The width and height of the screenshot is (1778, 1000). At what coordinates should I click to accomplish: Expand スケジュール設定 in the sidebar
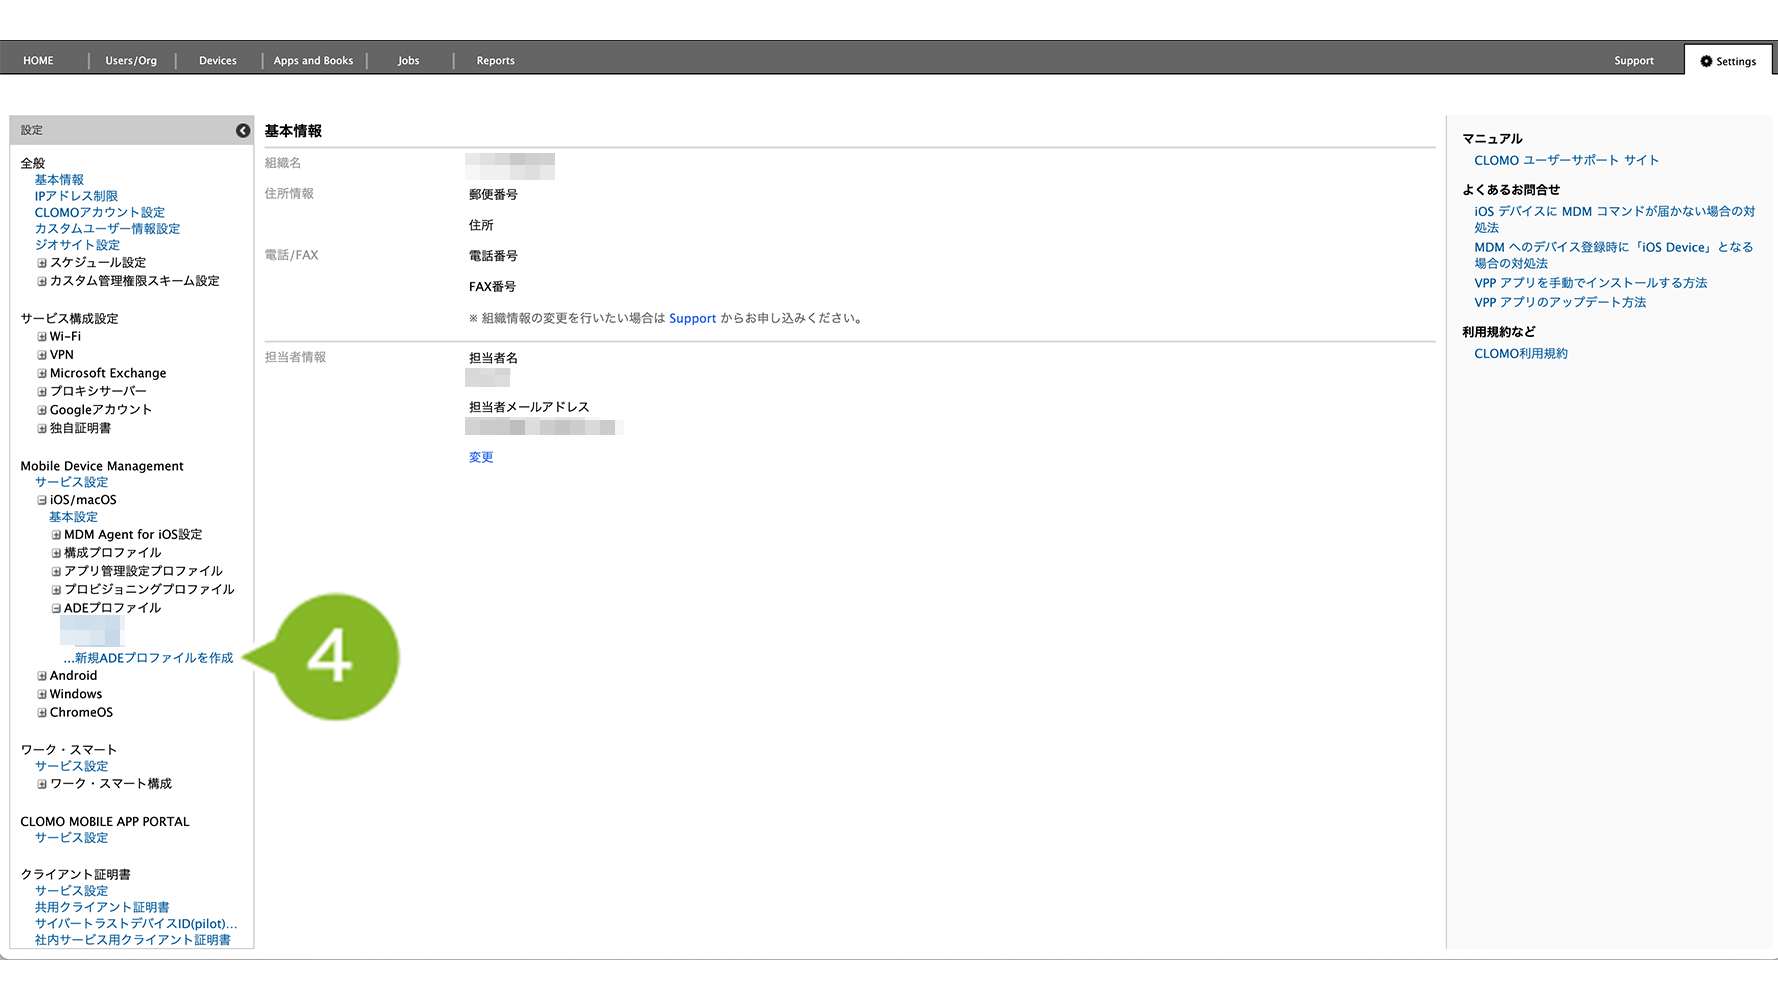[x=42, y=263]
